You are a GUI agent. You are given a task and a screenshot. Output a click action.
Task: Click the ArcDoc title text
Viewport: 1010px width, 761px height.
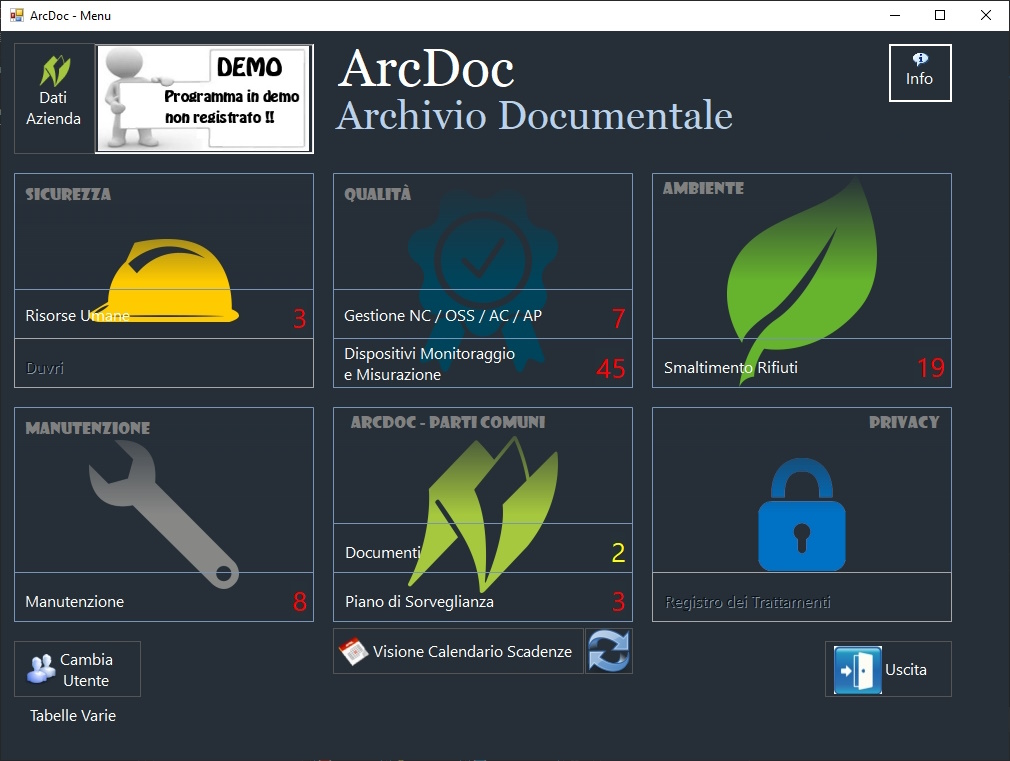tap(426, 68)
